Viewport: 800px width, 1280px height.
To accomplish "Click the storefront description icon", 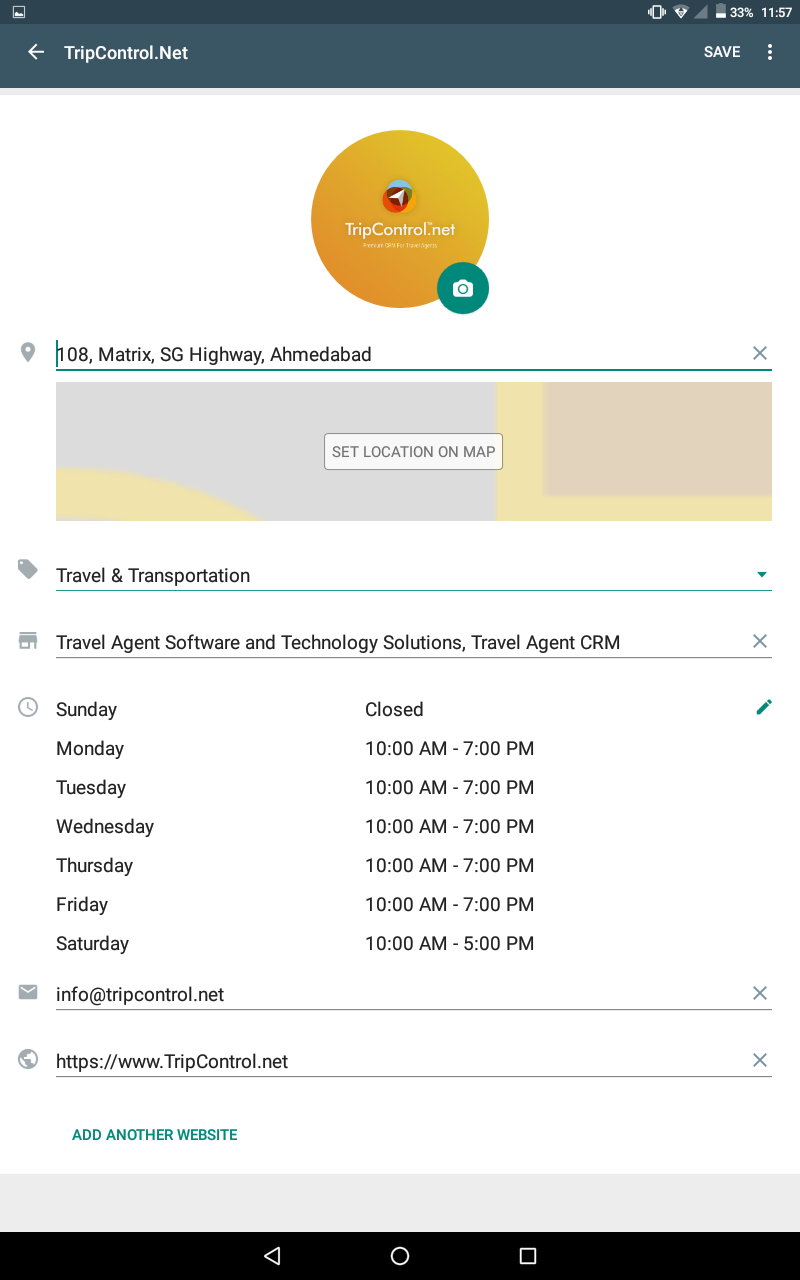I will (28, 641).
